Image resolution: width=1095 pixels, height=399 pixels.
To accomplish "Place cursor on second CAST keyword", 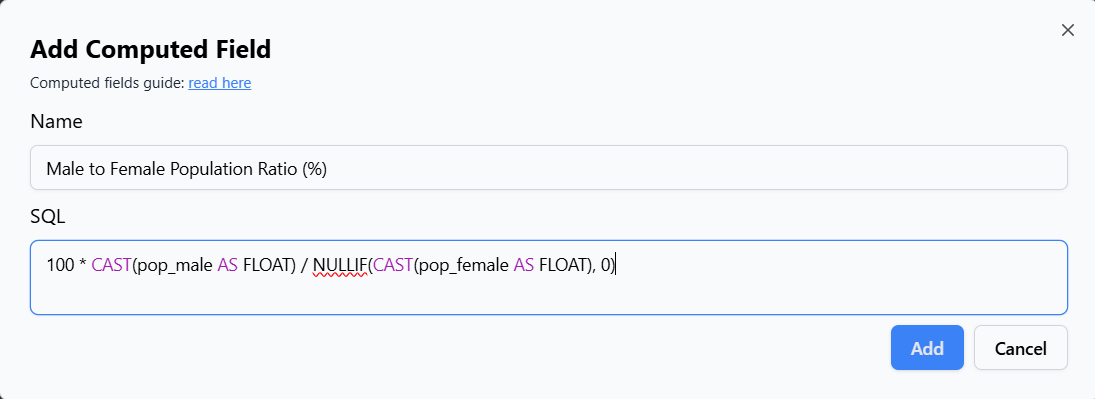I will (x=393, y=266).
